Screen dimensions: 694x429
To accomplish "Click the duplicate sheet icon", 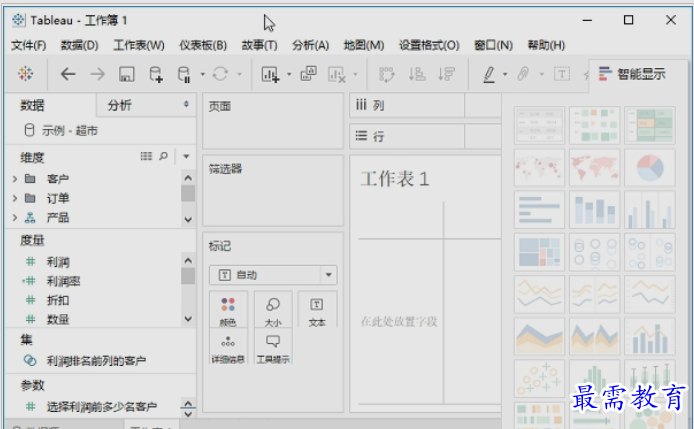I will pyautogui.click(x=308, y=73).
